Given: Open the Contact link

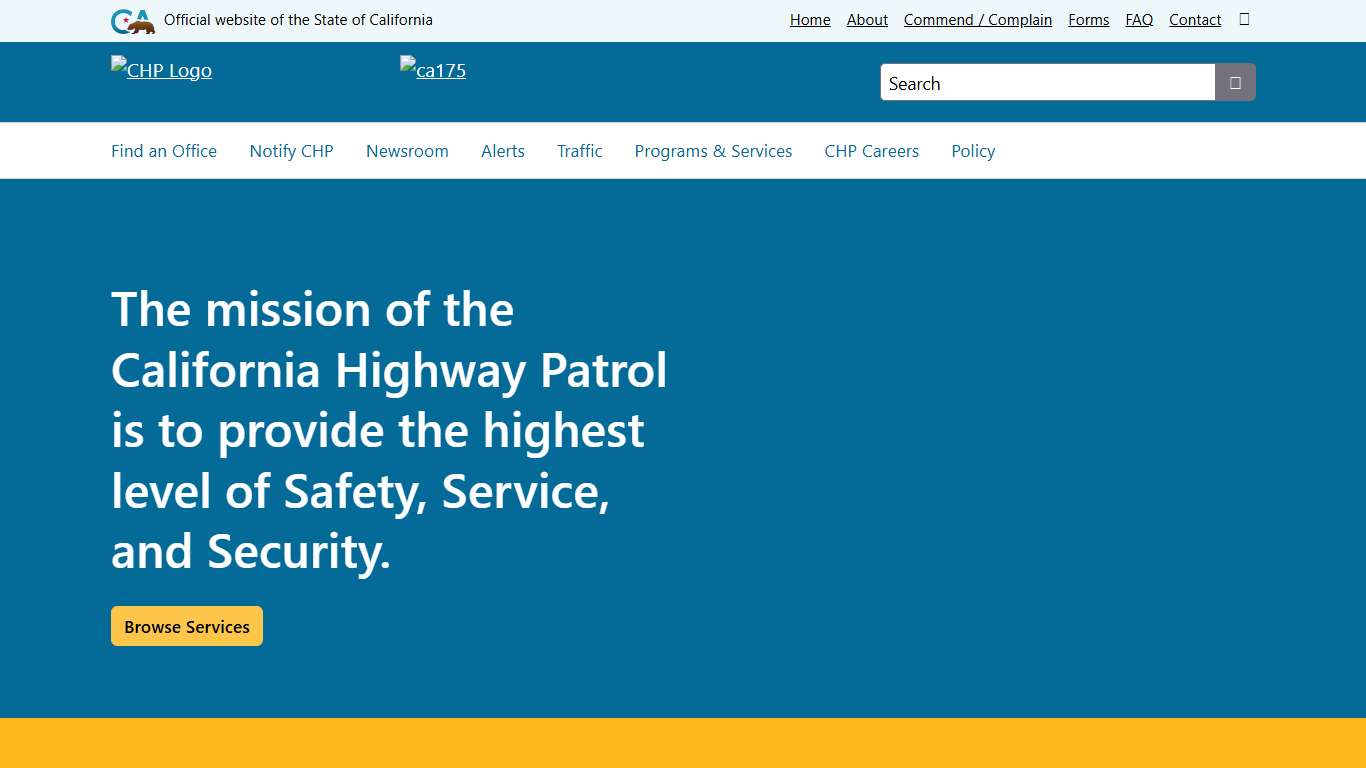Looking at the screenshot, I should click(1194, 19).
